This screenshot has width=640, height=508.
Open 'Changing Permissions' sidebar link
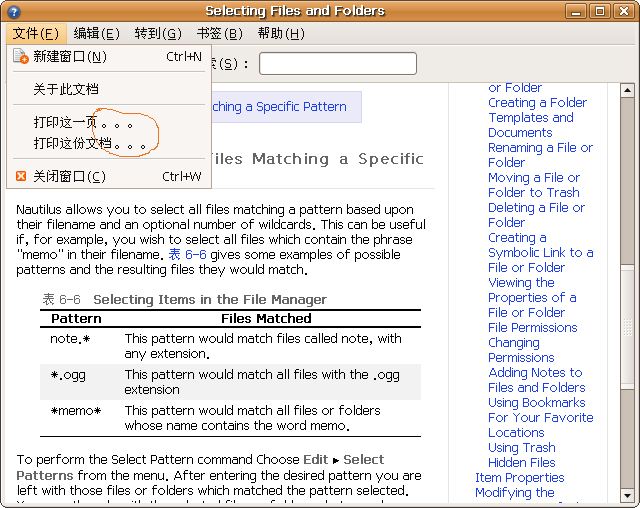(x=521, y=350)
